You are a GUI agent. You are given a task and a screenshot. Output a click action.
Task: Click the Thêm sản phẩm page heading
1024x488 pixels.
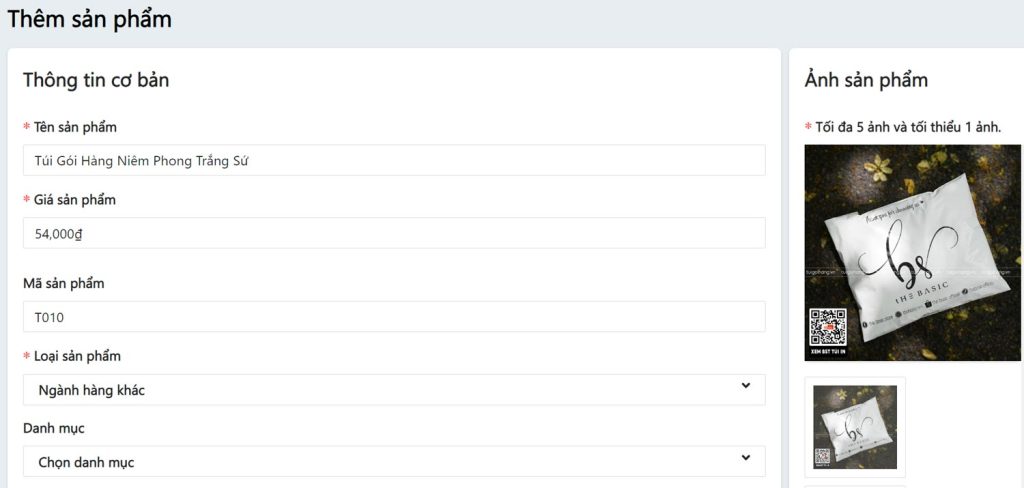click(x=90, y=19)
